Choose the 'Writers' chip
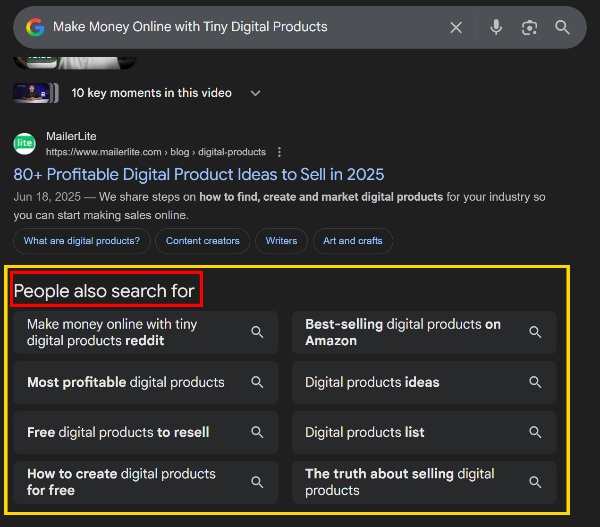The image size is (600, 527). click(x=281, y=241)
